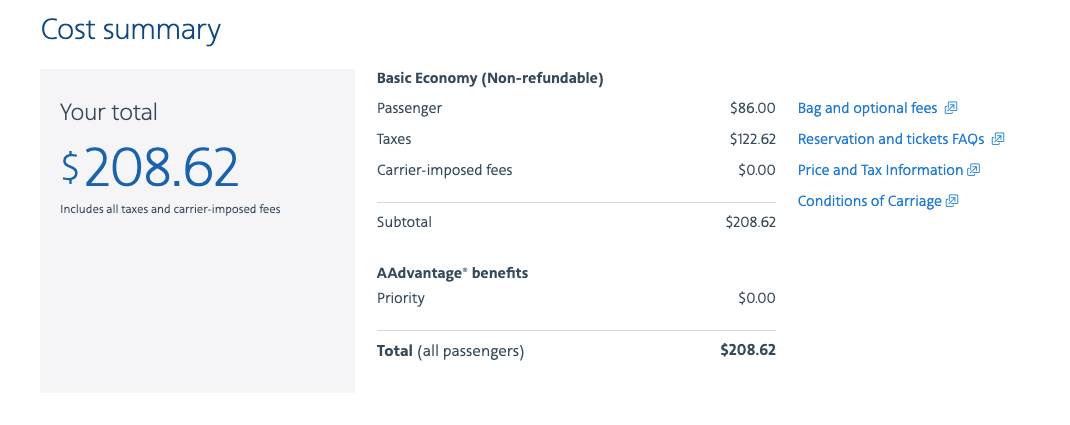The width and height of the screenshot is (1070, 425).
Task: Click the large $208.62 total amount
Action: click(x=150, y=168)
